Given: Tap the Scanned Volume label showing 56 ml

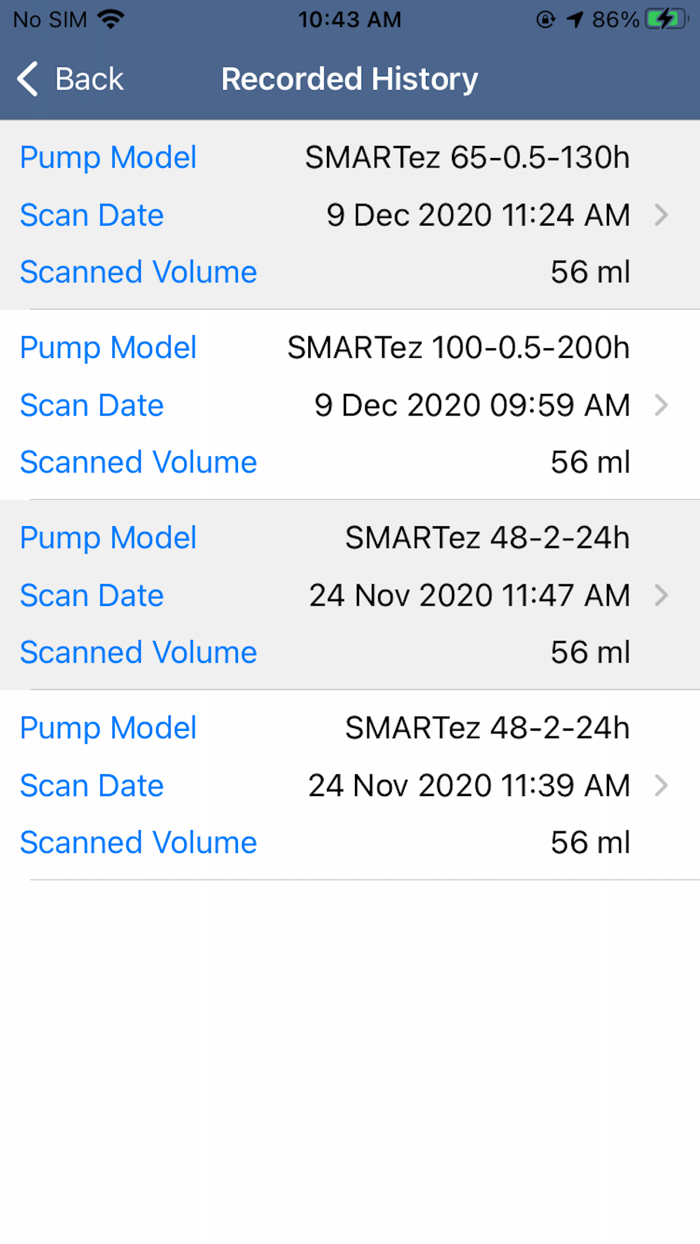Looking at the screenshot, I should (x=137, y=271).
